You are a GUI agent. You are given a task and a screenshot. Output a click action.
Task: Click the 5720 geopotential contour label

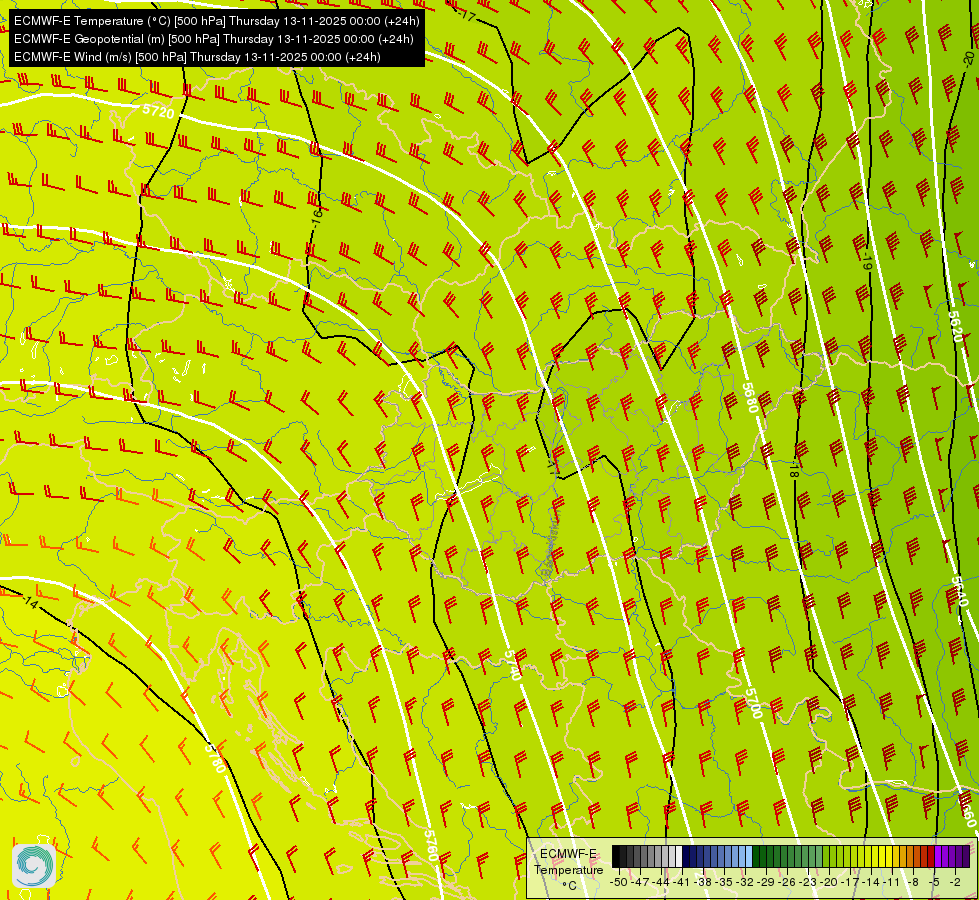(159, 112)
